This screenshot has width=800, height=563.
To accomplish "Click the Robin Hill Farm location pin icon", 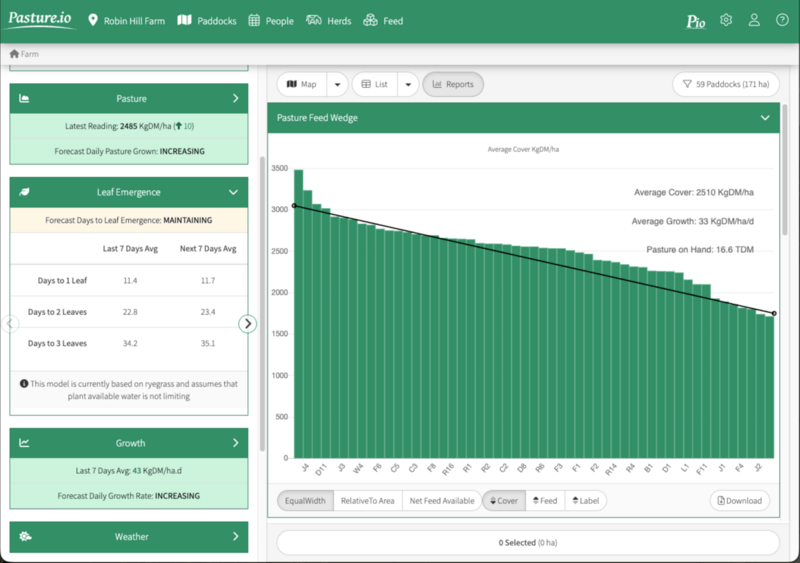I will [92, 20].
